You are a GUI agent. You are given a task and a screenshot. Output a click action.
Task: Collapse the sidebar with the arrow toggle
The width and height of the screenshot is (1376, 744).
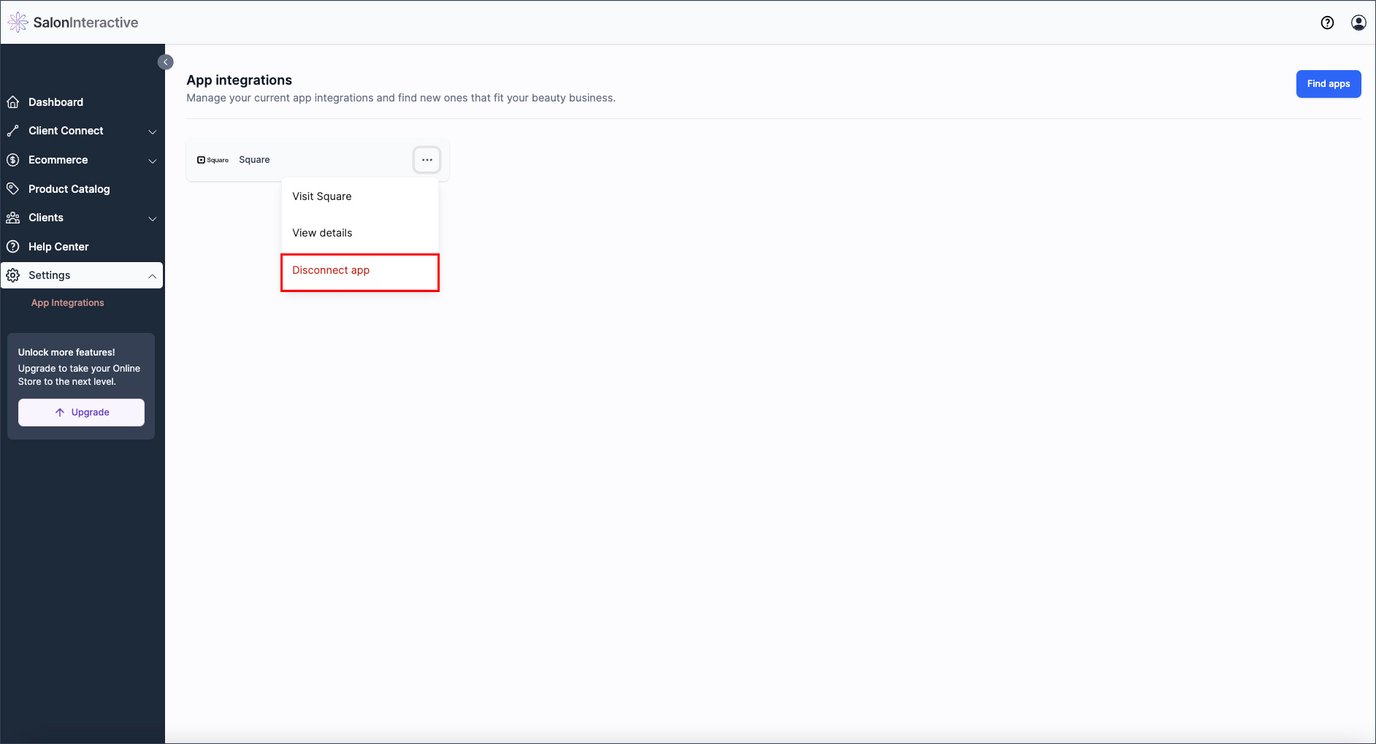165,61
